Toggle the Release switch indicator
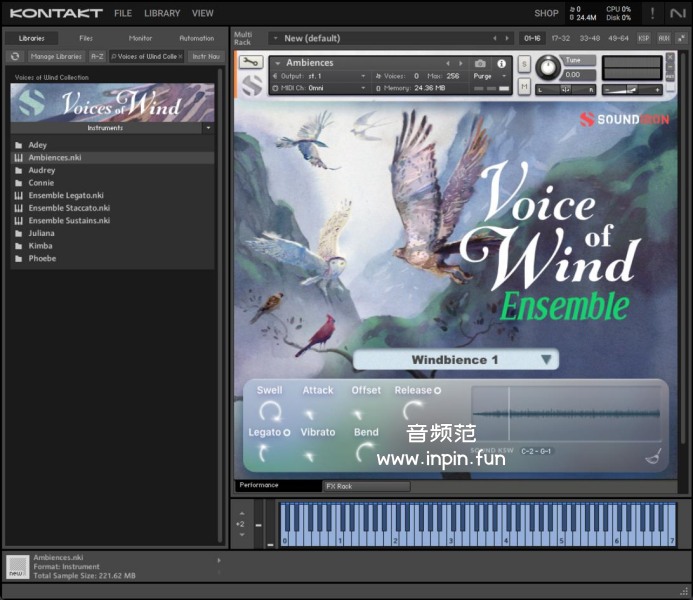Image resolution: width=693 pixels, height=600 pixels. point(438,391)
